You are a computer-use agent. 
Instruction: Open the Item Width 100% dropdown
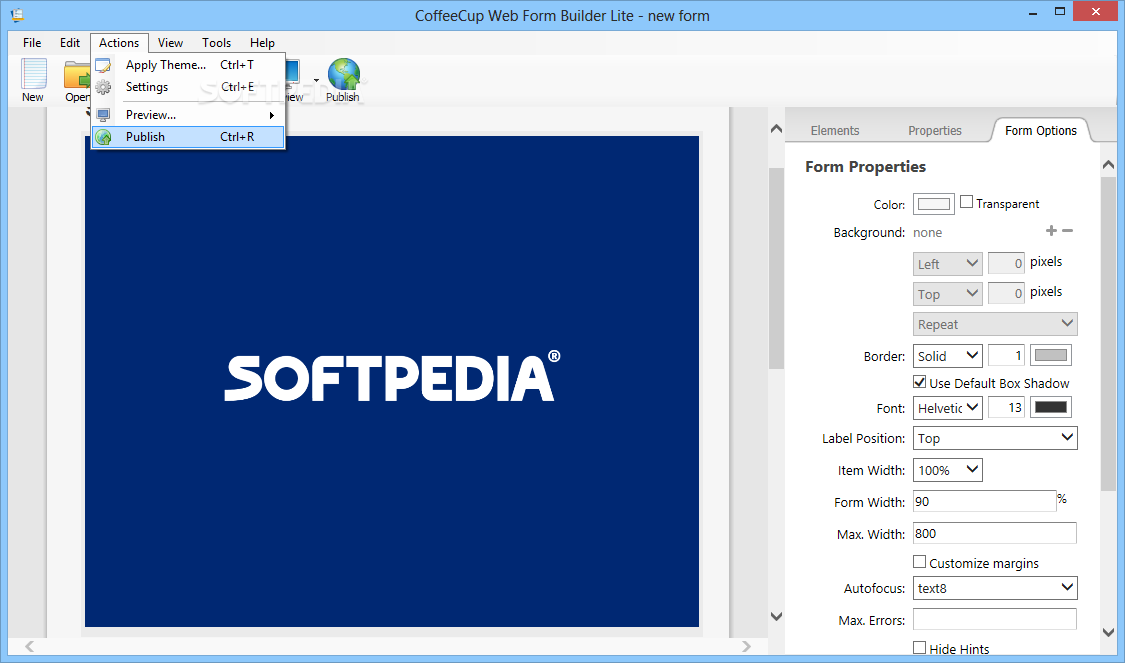tap(948, 470)
